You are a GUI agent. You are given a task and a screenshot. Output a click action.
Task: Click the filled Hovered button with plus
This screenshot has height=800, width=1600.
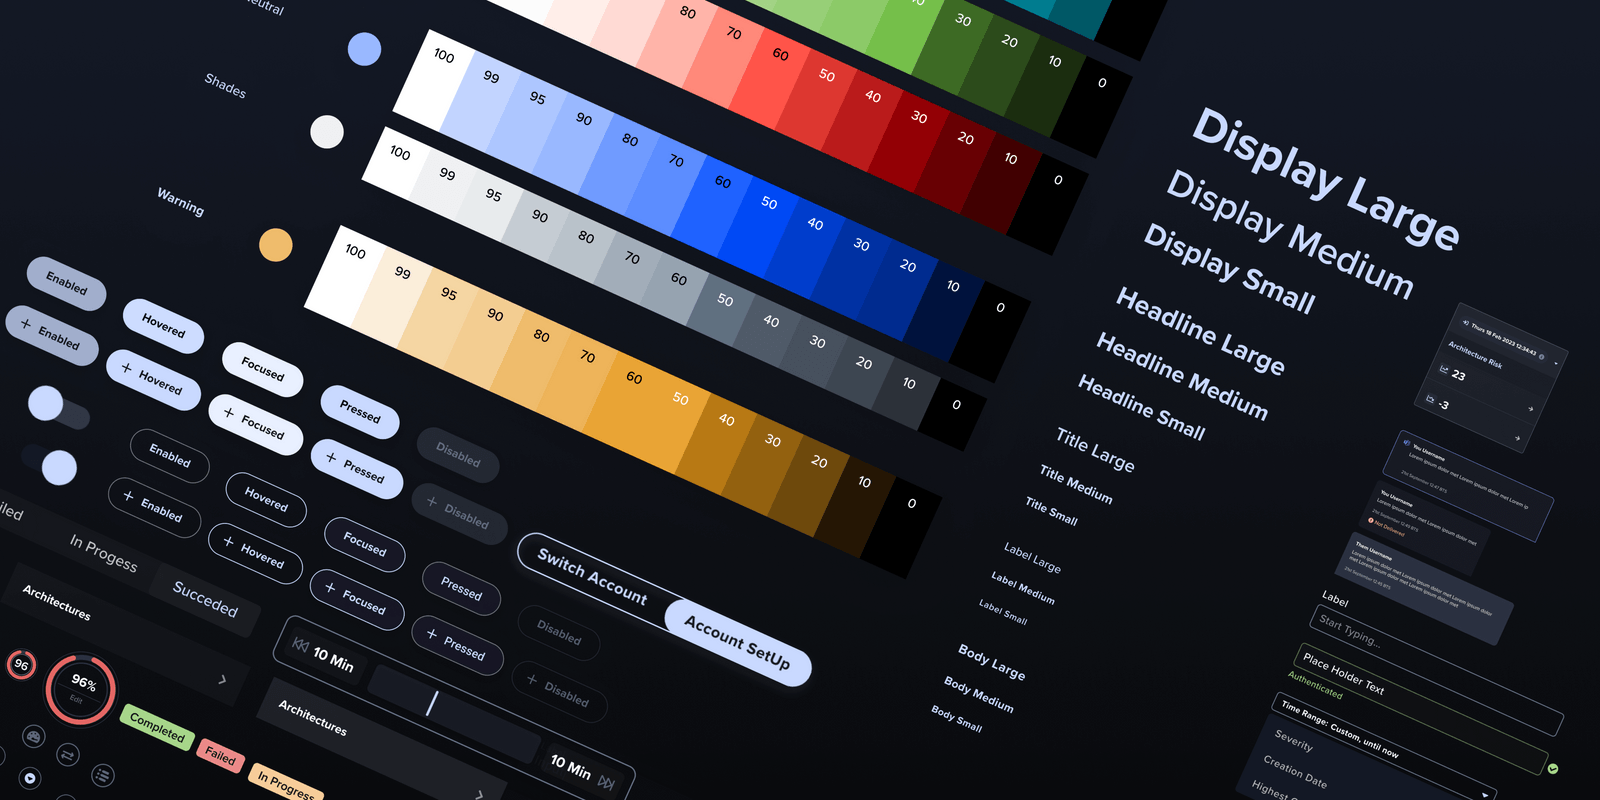153,379
